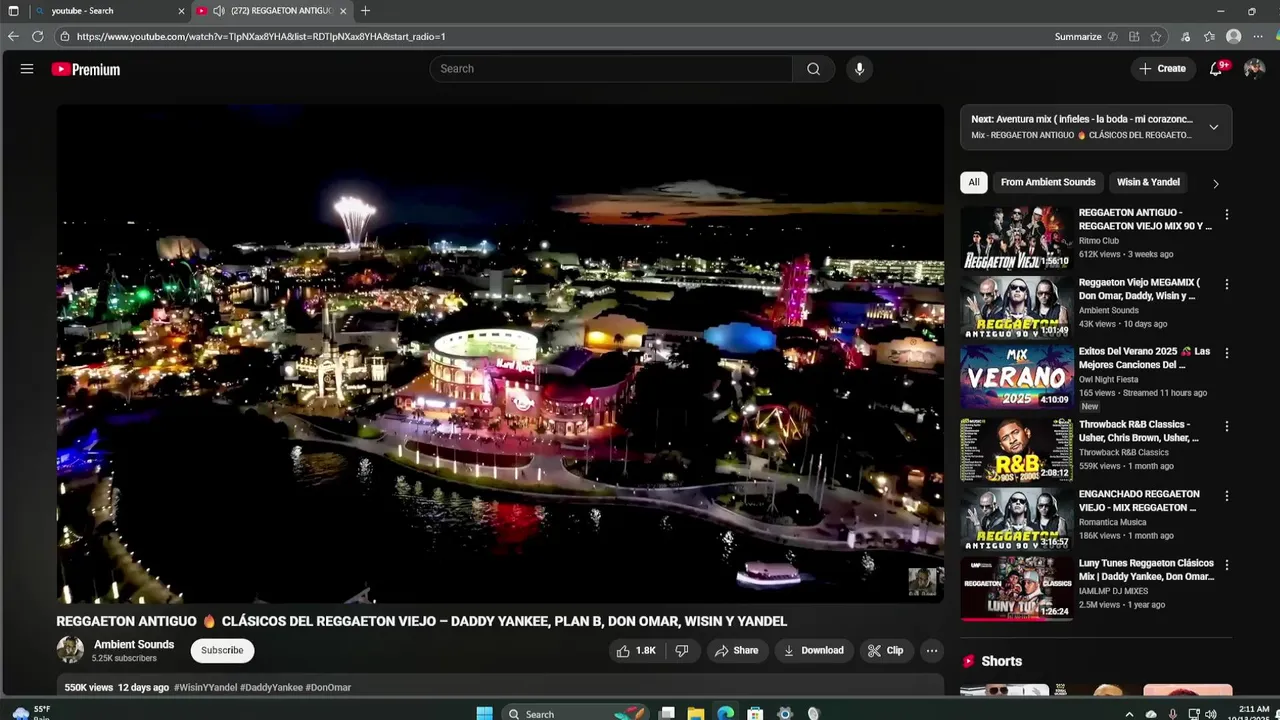Open Microsoft Store from taskbar

[756, 713]
